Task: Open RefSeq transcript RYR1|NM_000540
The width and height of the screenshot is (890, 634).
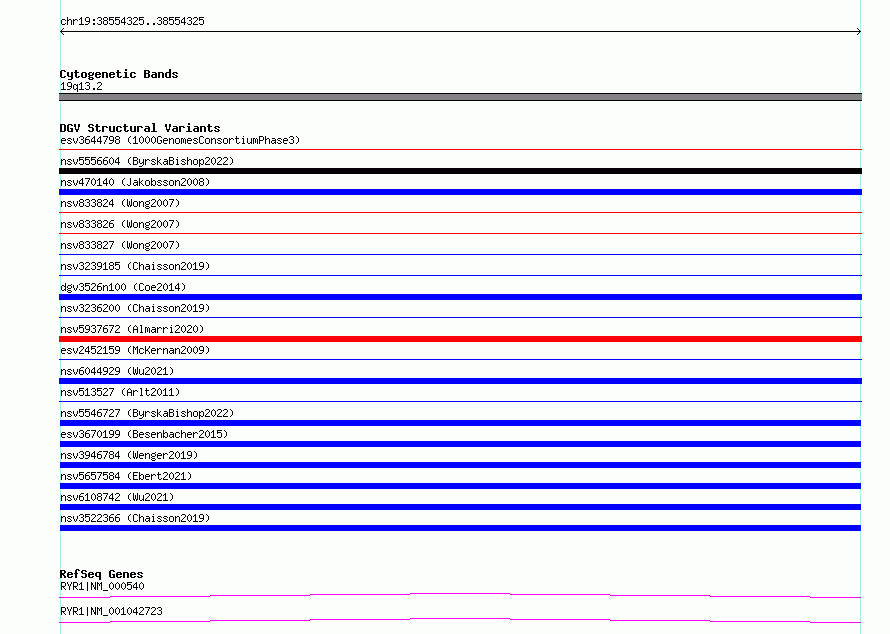Action: tap(102, 586)
